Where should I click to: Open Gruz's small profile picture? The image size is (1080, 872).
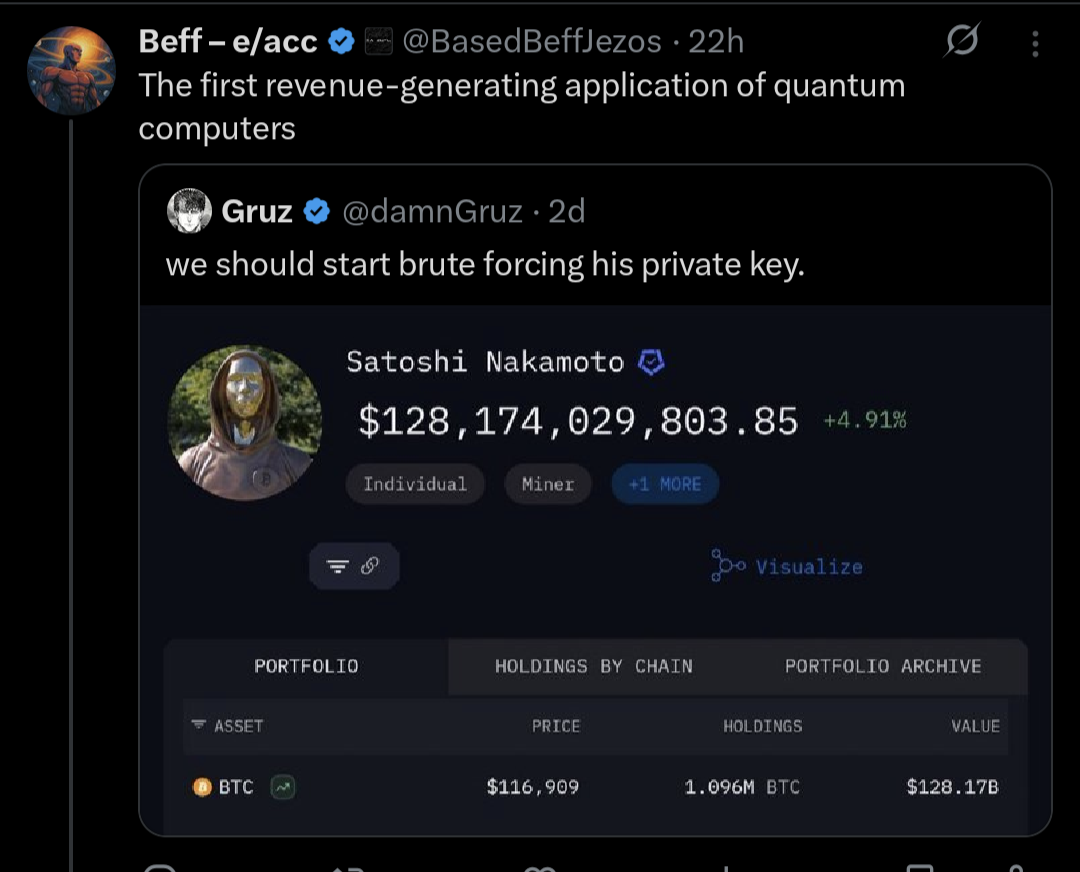[x=189, y=211]
